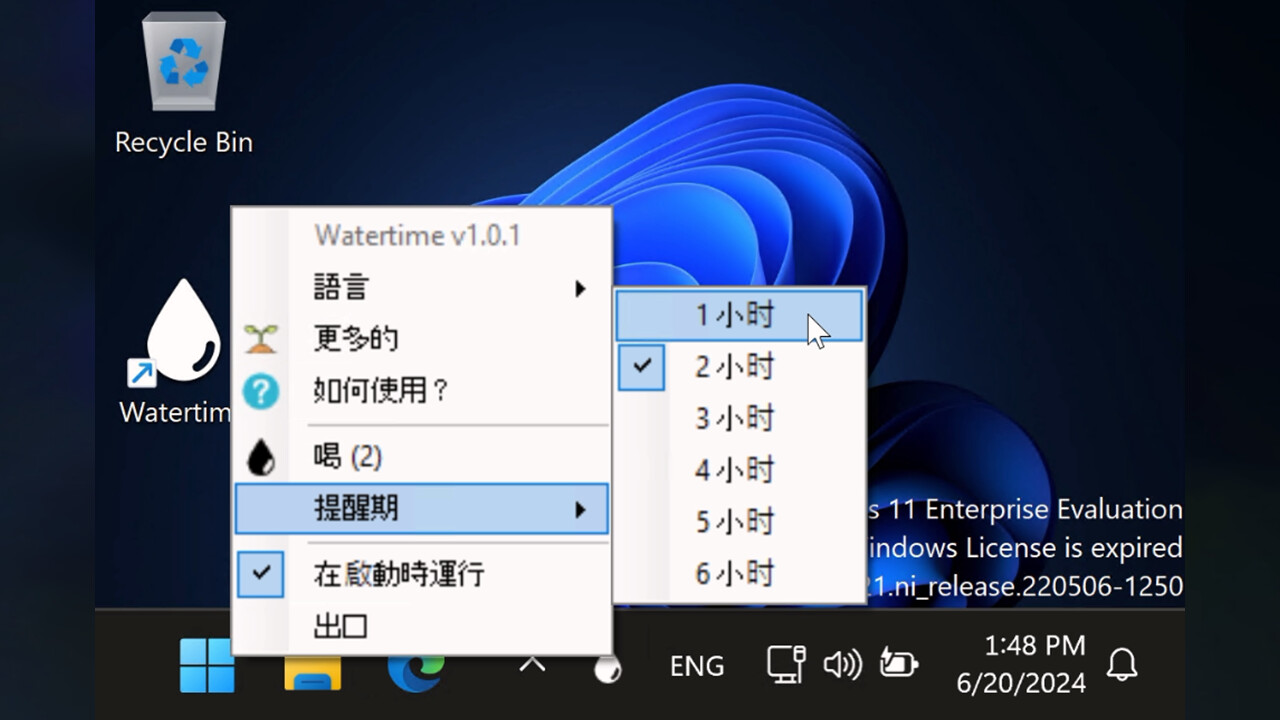The image size is (1280, 720).
Task: Open 如何使用？ help menu item
Action: 380,391
